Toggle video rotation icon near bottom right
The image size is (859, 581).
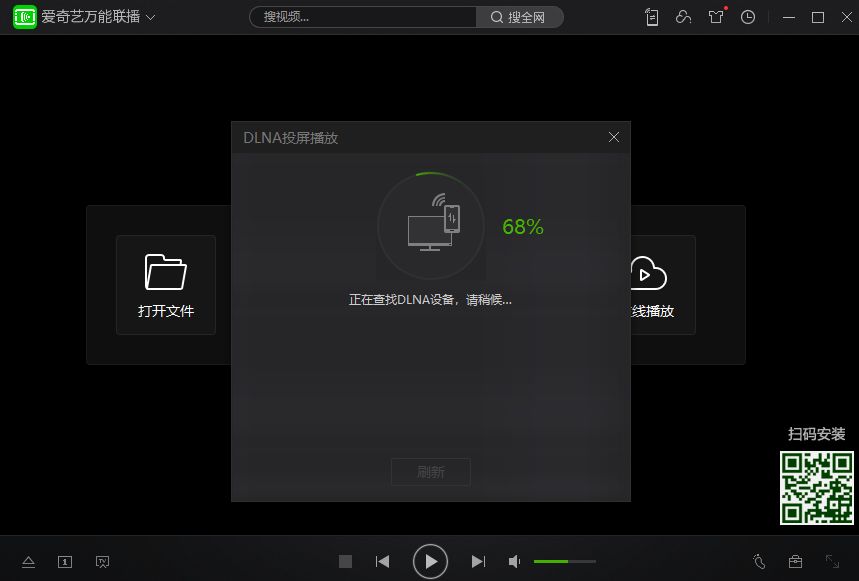759,562
